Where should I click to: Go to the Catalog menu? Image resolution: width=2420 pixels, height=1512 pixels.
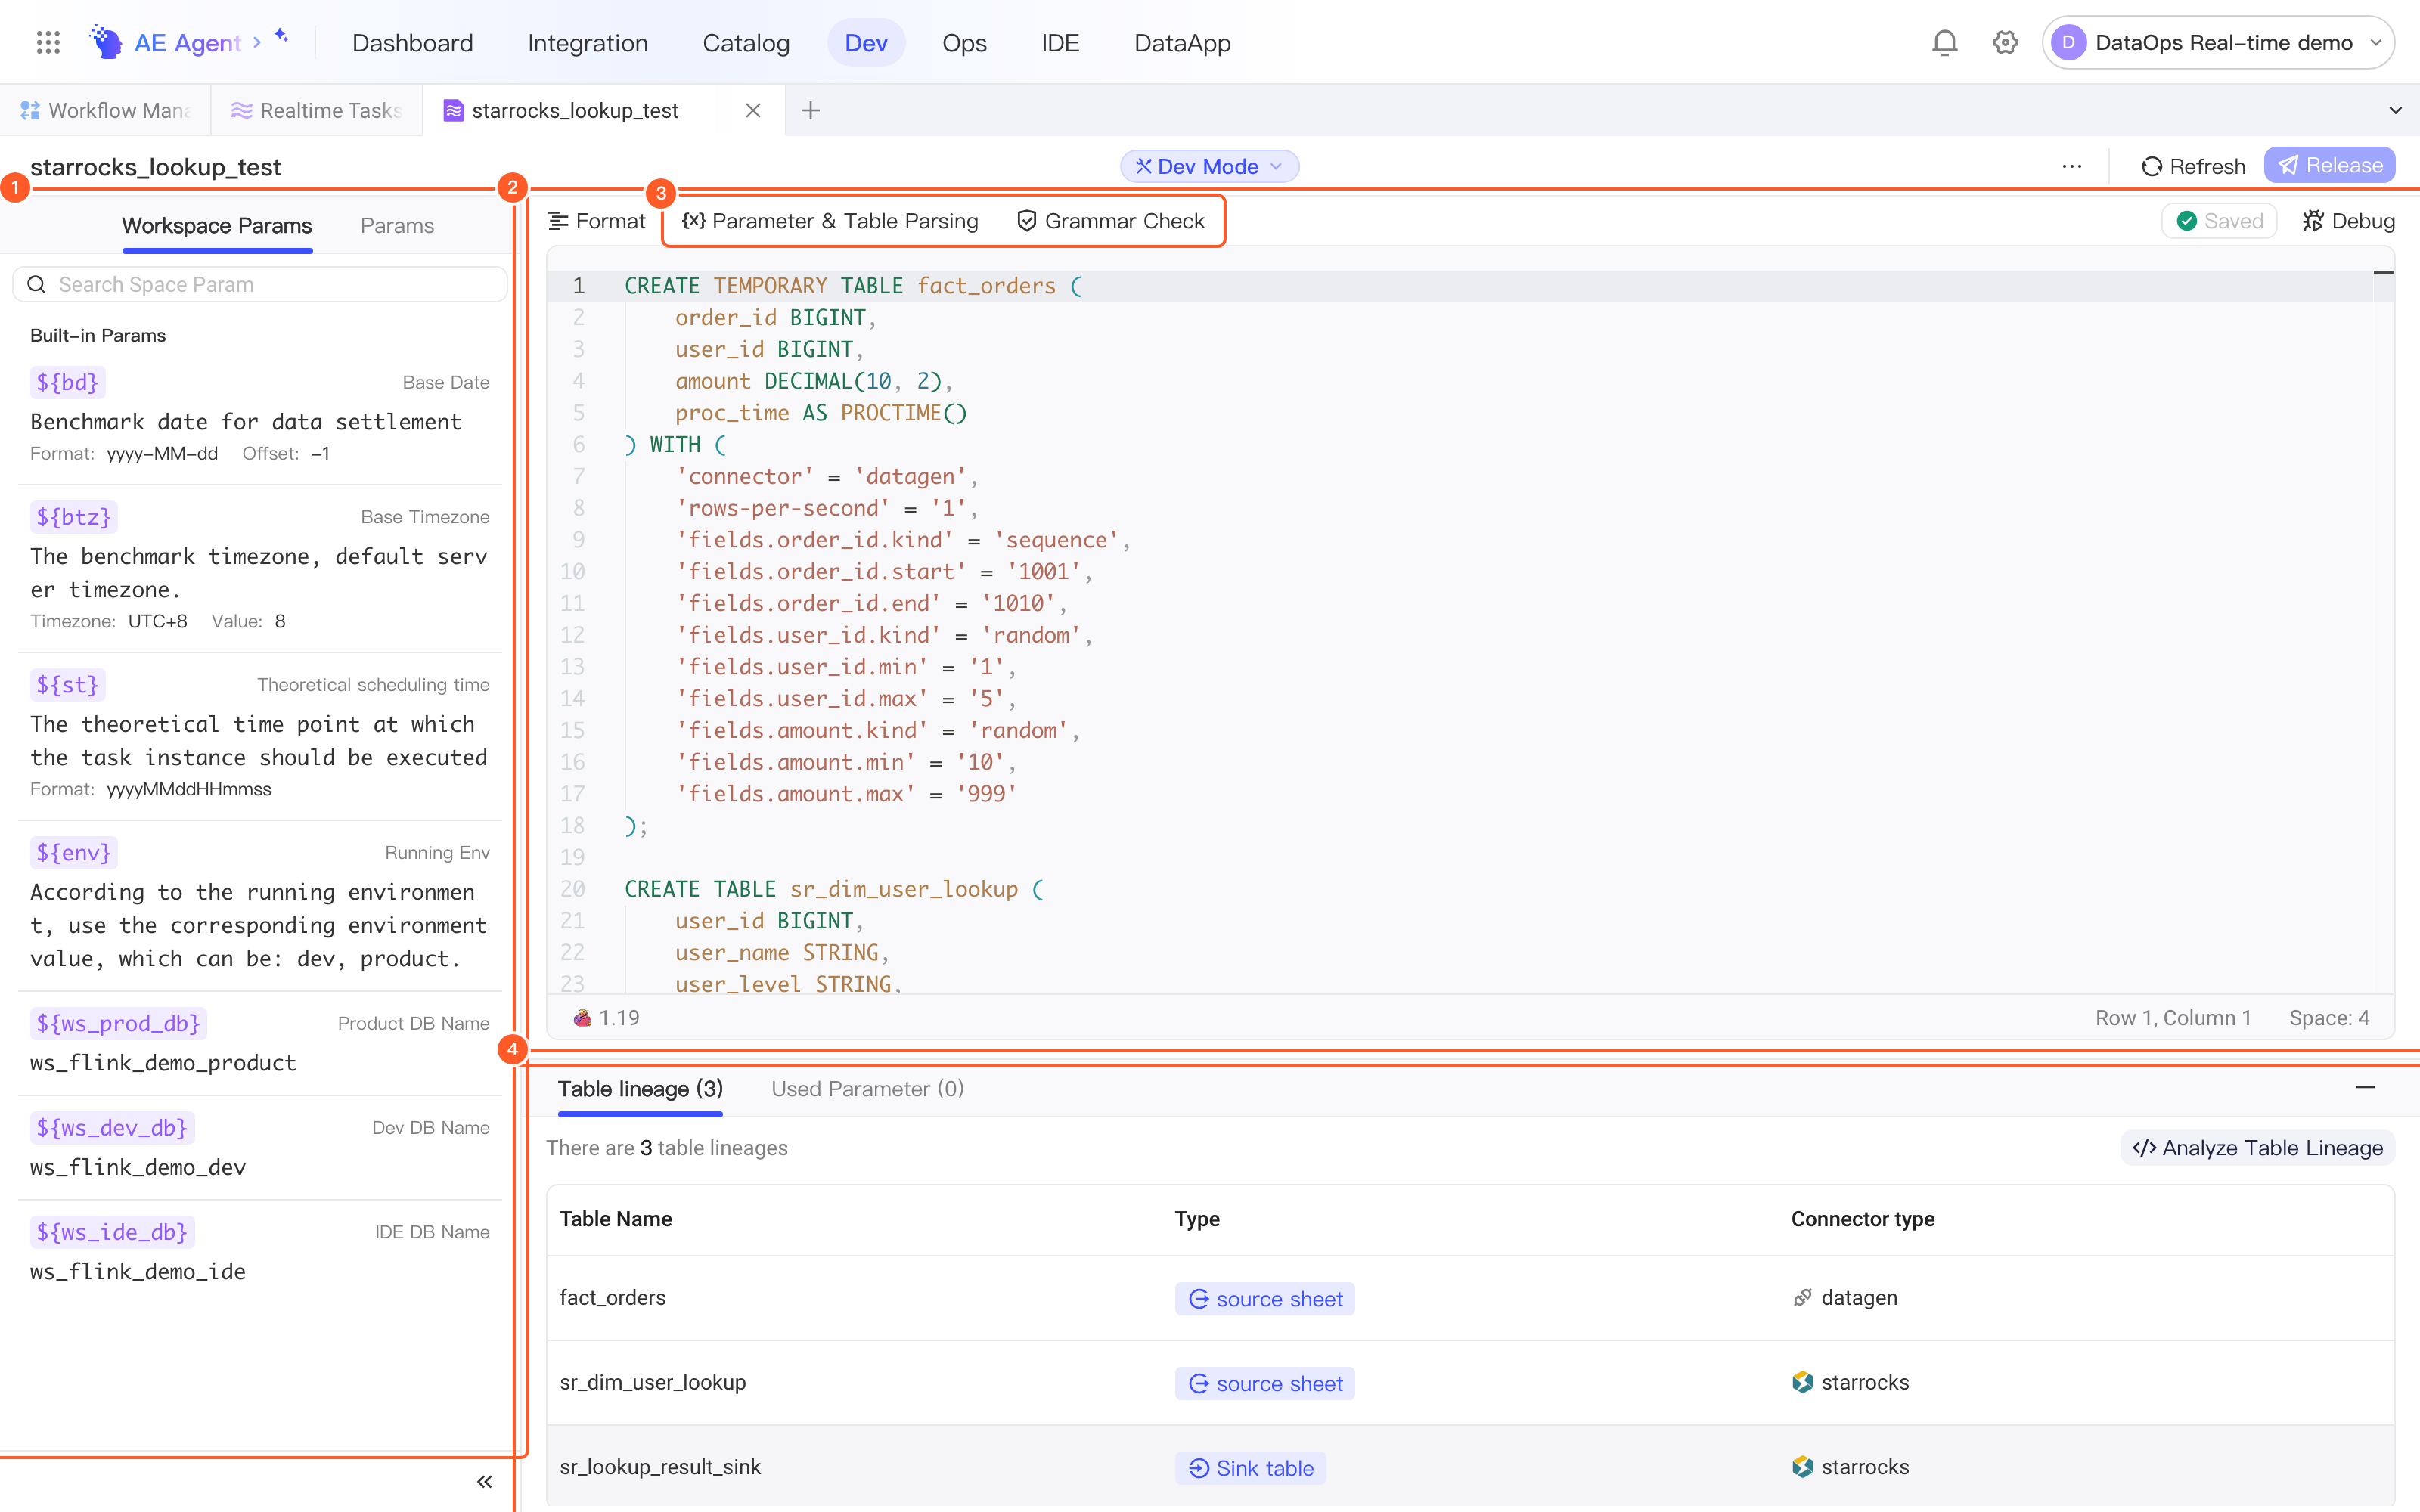[746, 43]
